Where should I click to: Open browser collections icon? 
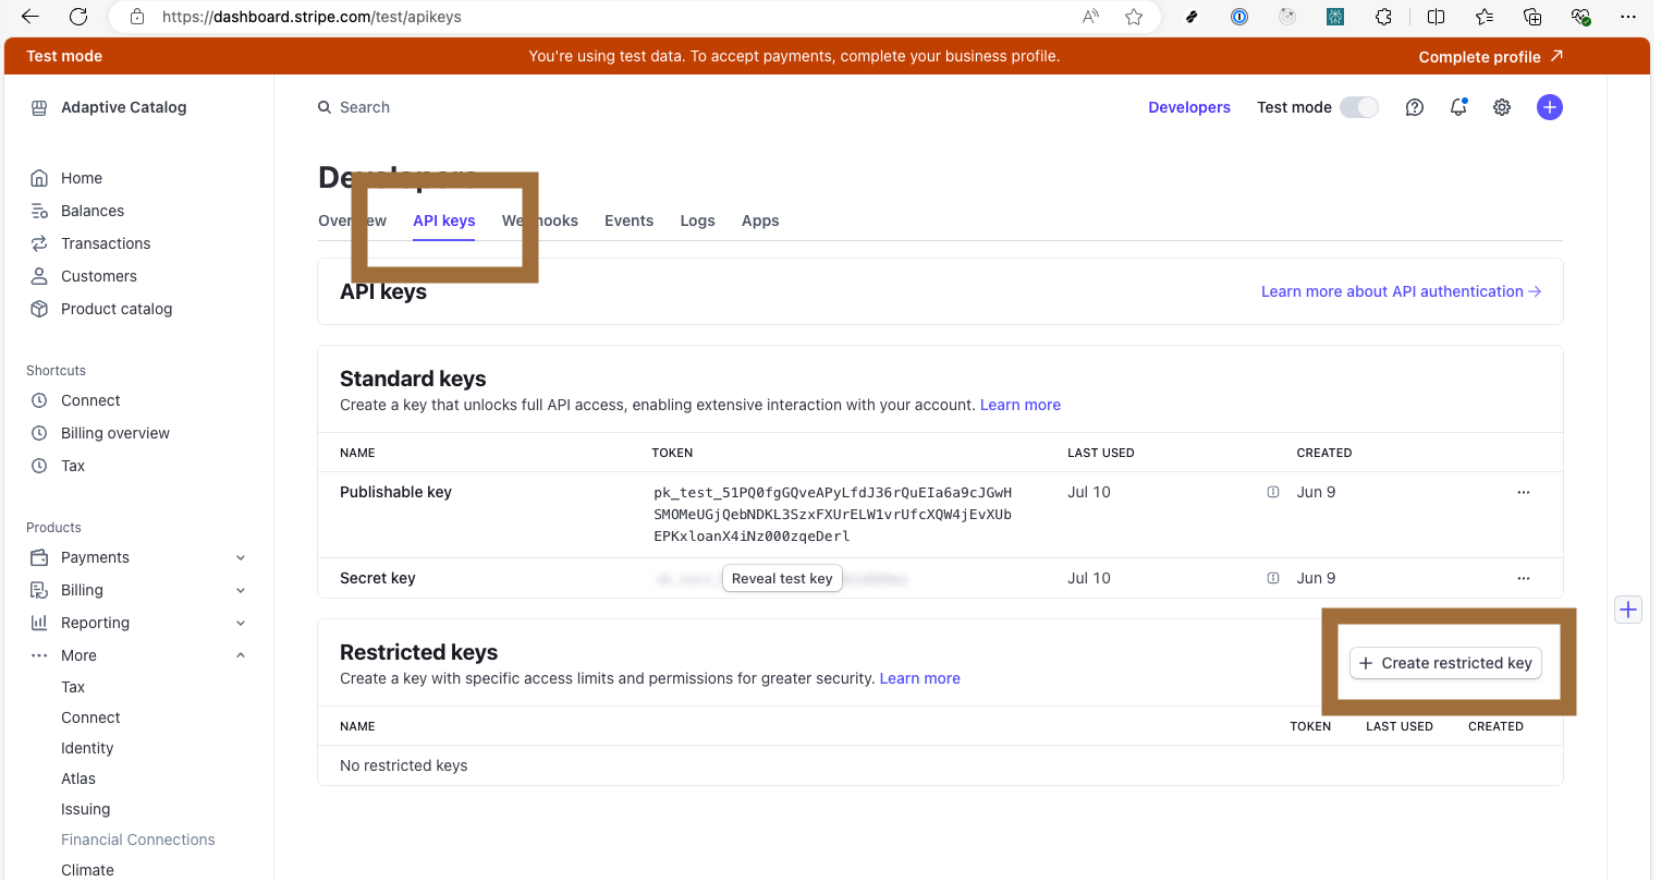point(1532,16)
